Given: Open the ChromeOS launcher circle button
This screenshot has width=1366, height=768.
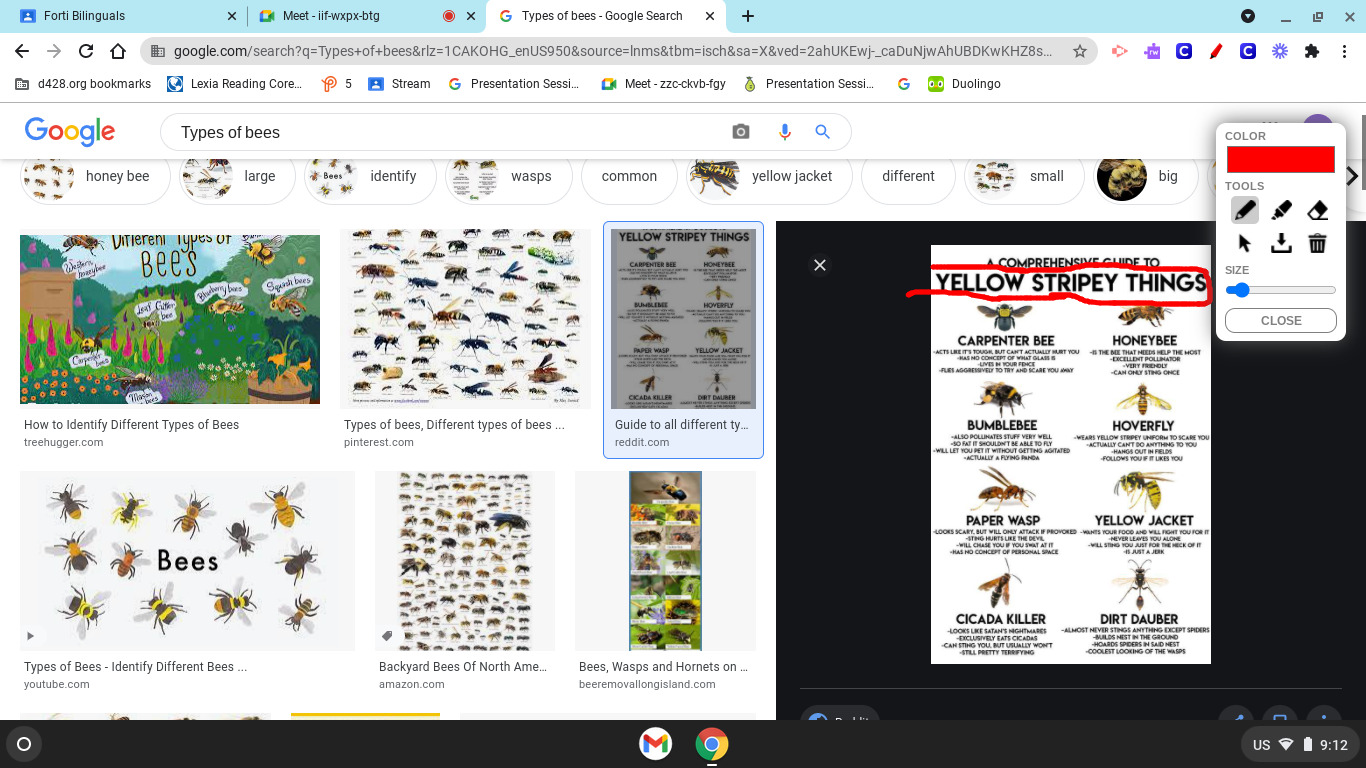Looking at the screenshot, I should tap(24, 744).
